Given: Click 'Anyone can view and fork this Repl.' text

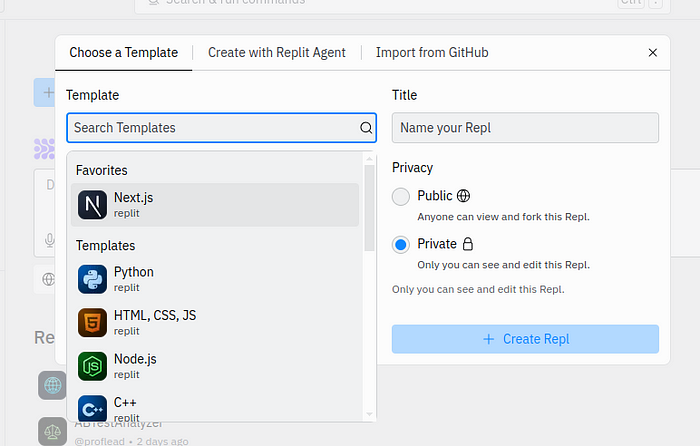Looking at the screenshot, I should tap(504, 217).
